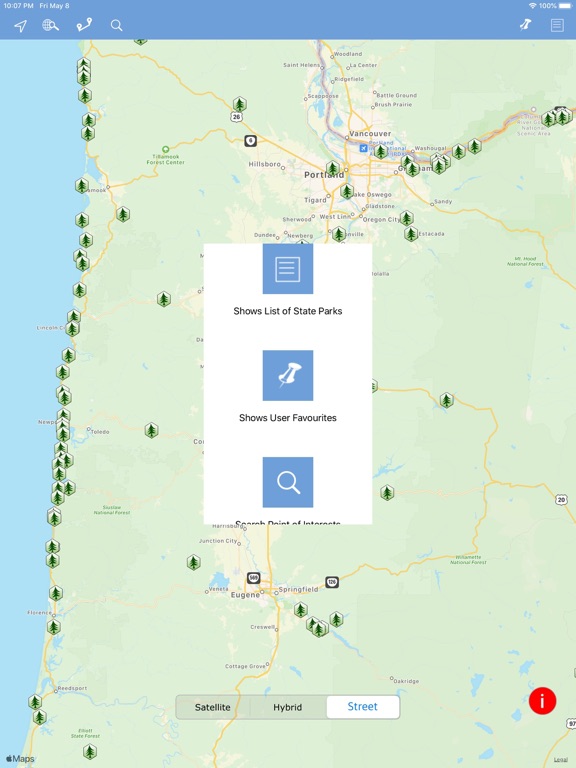Image resolution: width=576 pixels, height=768 pixels.
Task: Tap park marker near Lake Oswego
Action: pyautogui.click(x=347, y=192)
